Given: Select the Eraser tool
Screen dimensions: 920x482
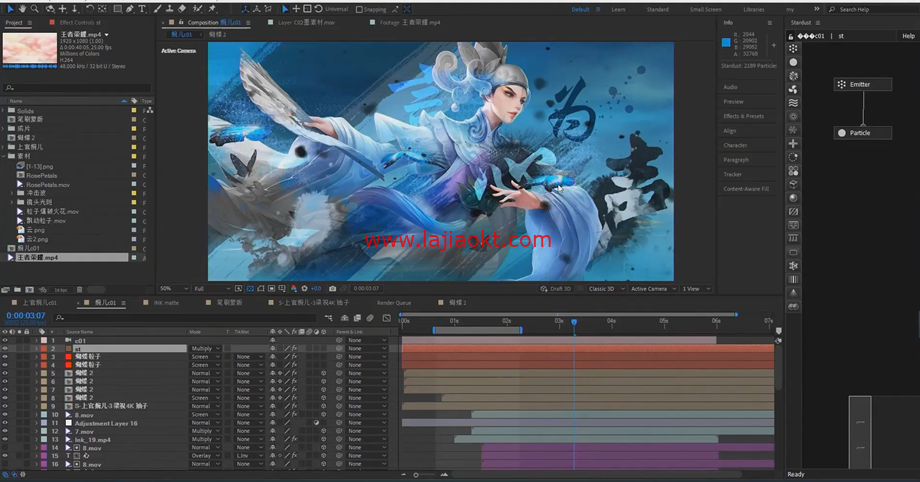Looking at the screenshot, I should pyautogui.click(x=182, y=9).
